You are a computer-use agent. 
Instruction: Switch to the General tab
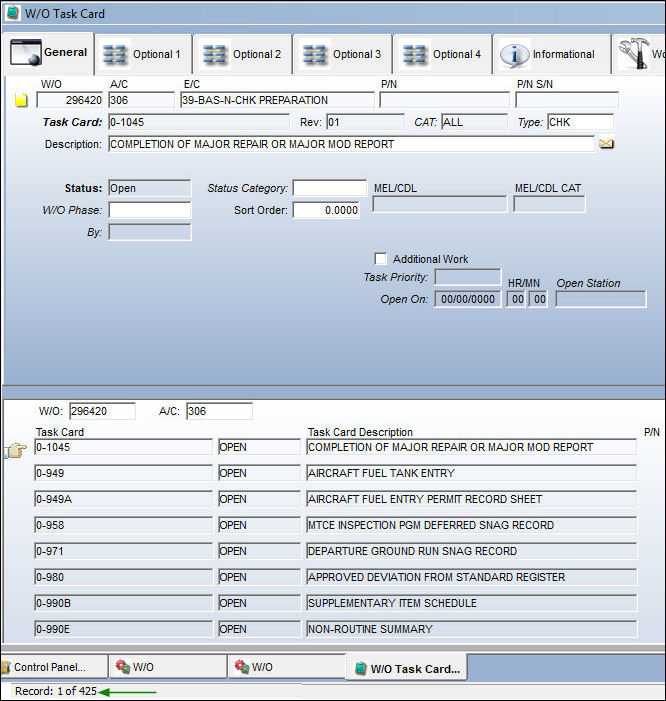click(49, 52)
